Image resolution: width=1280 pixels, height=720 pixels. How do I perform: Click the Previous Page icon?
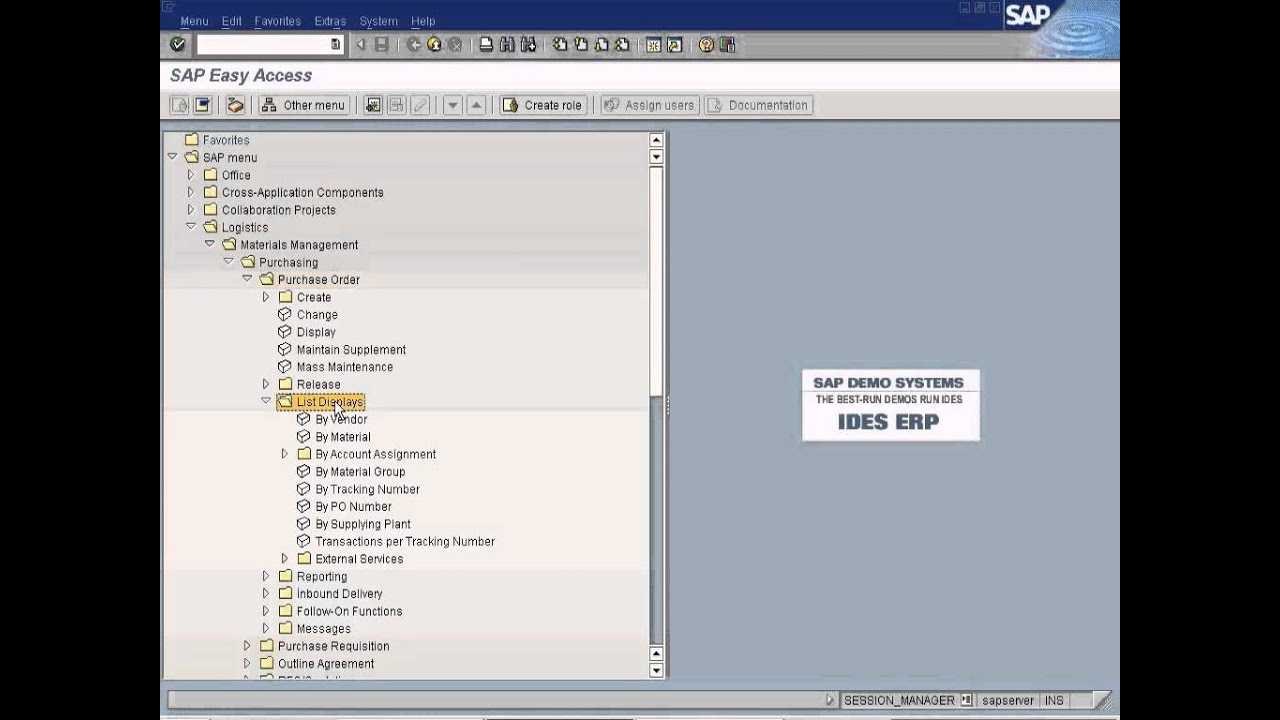[x=580, y=45]
